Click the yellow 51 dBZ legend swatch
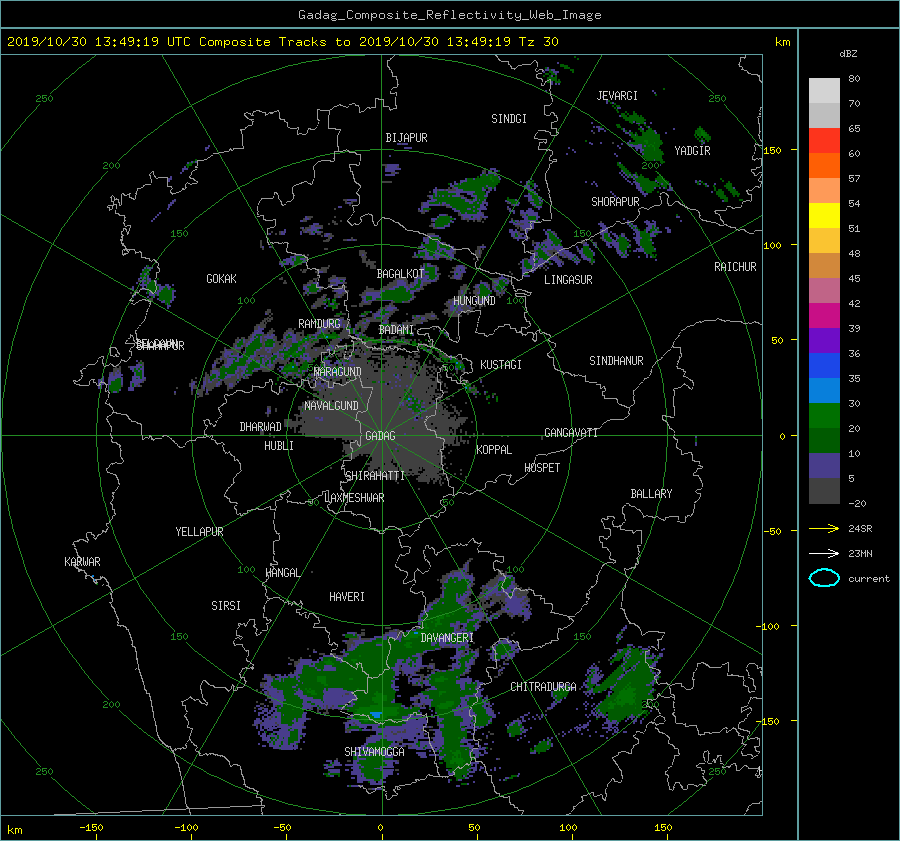900x841 pixels. tap(824, 216)
